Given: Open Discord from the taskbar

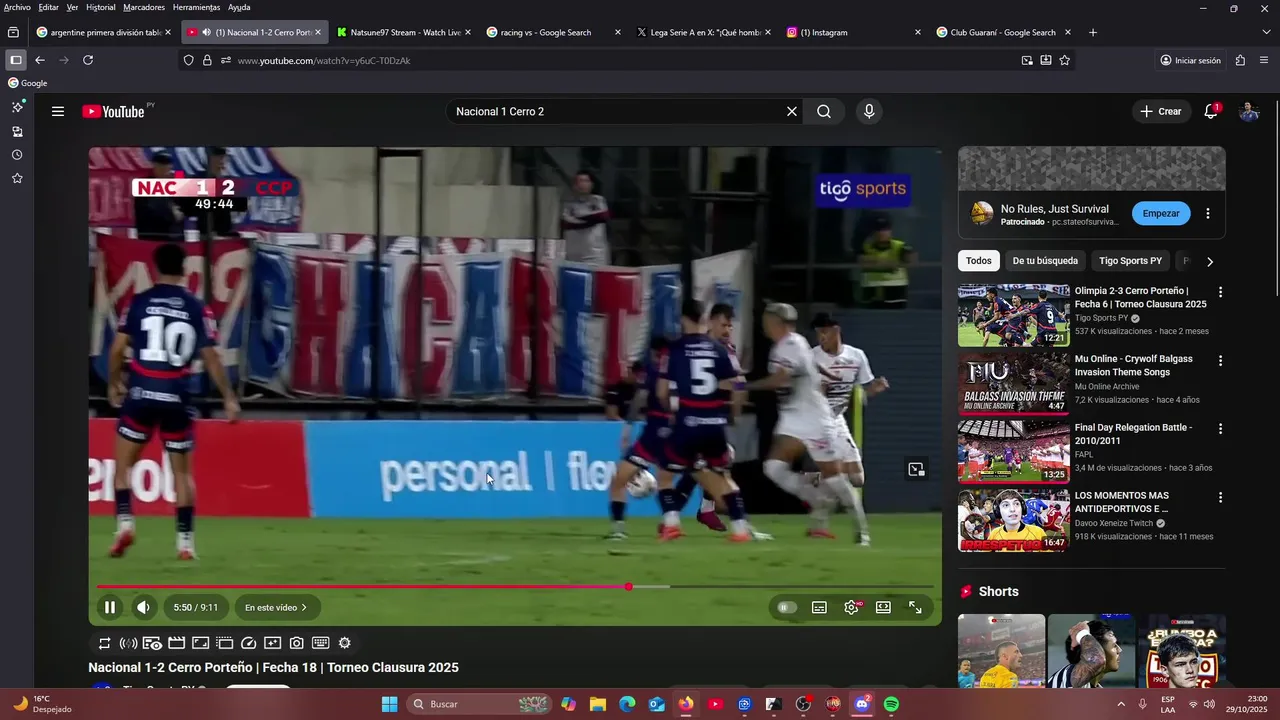Looking at the screenshot, I should tap(862, 704).
